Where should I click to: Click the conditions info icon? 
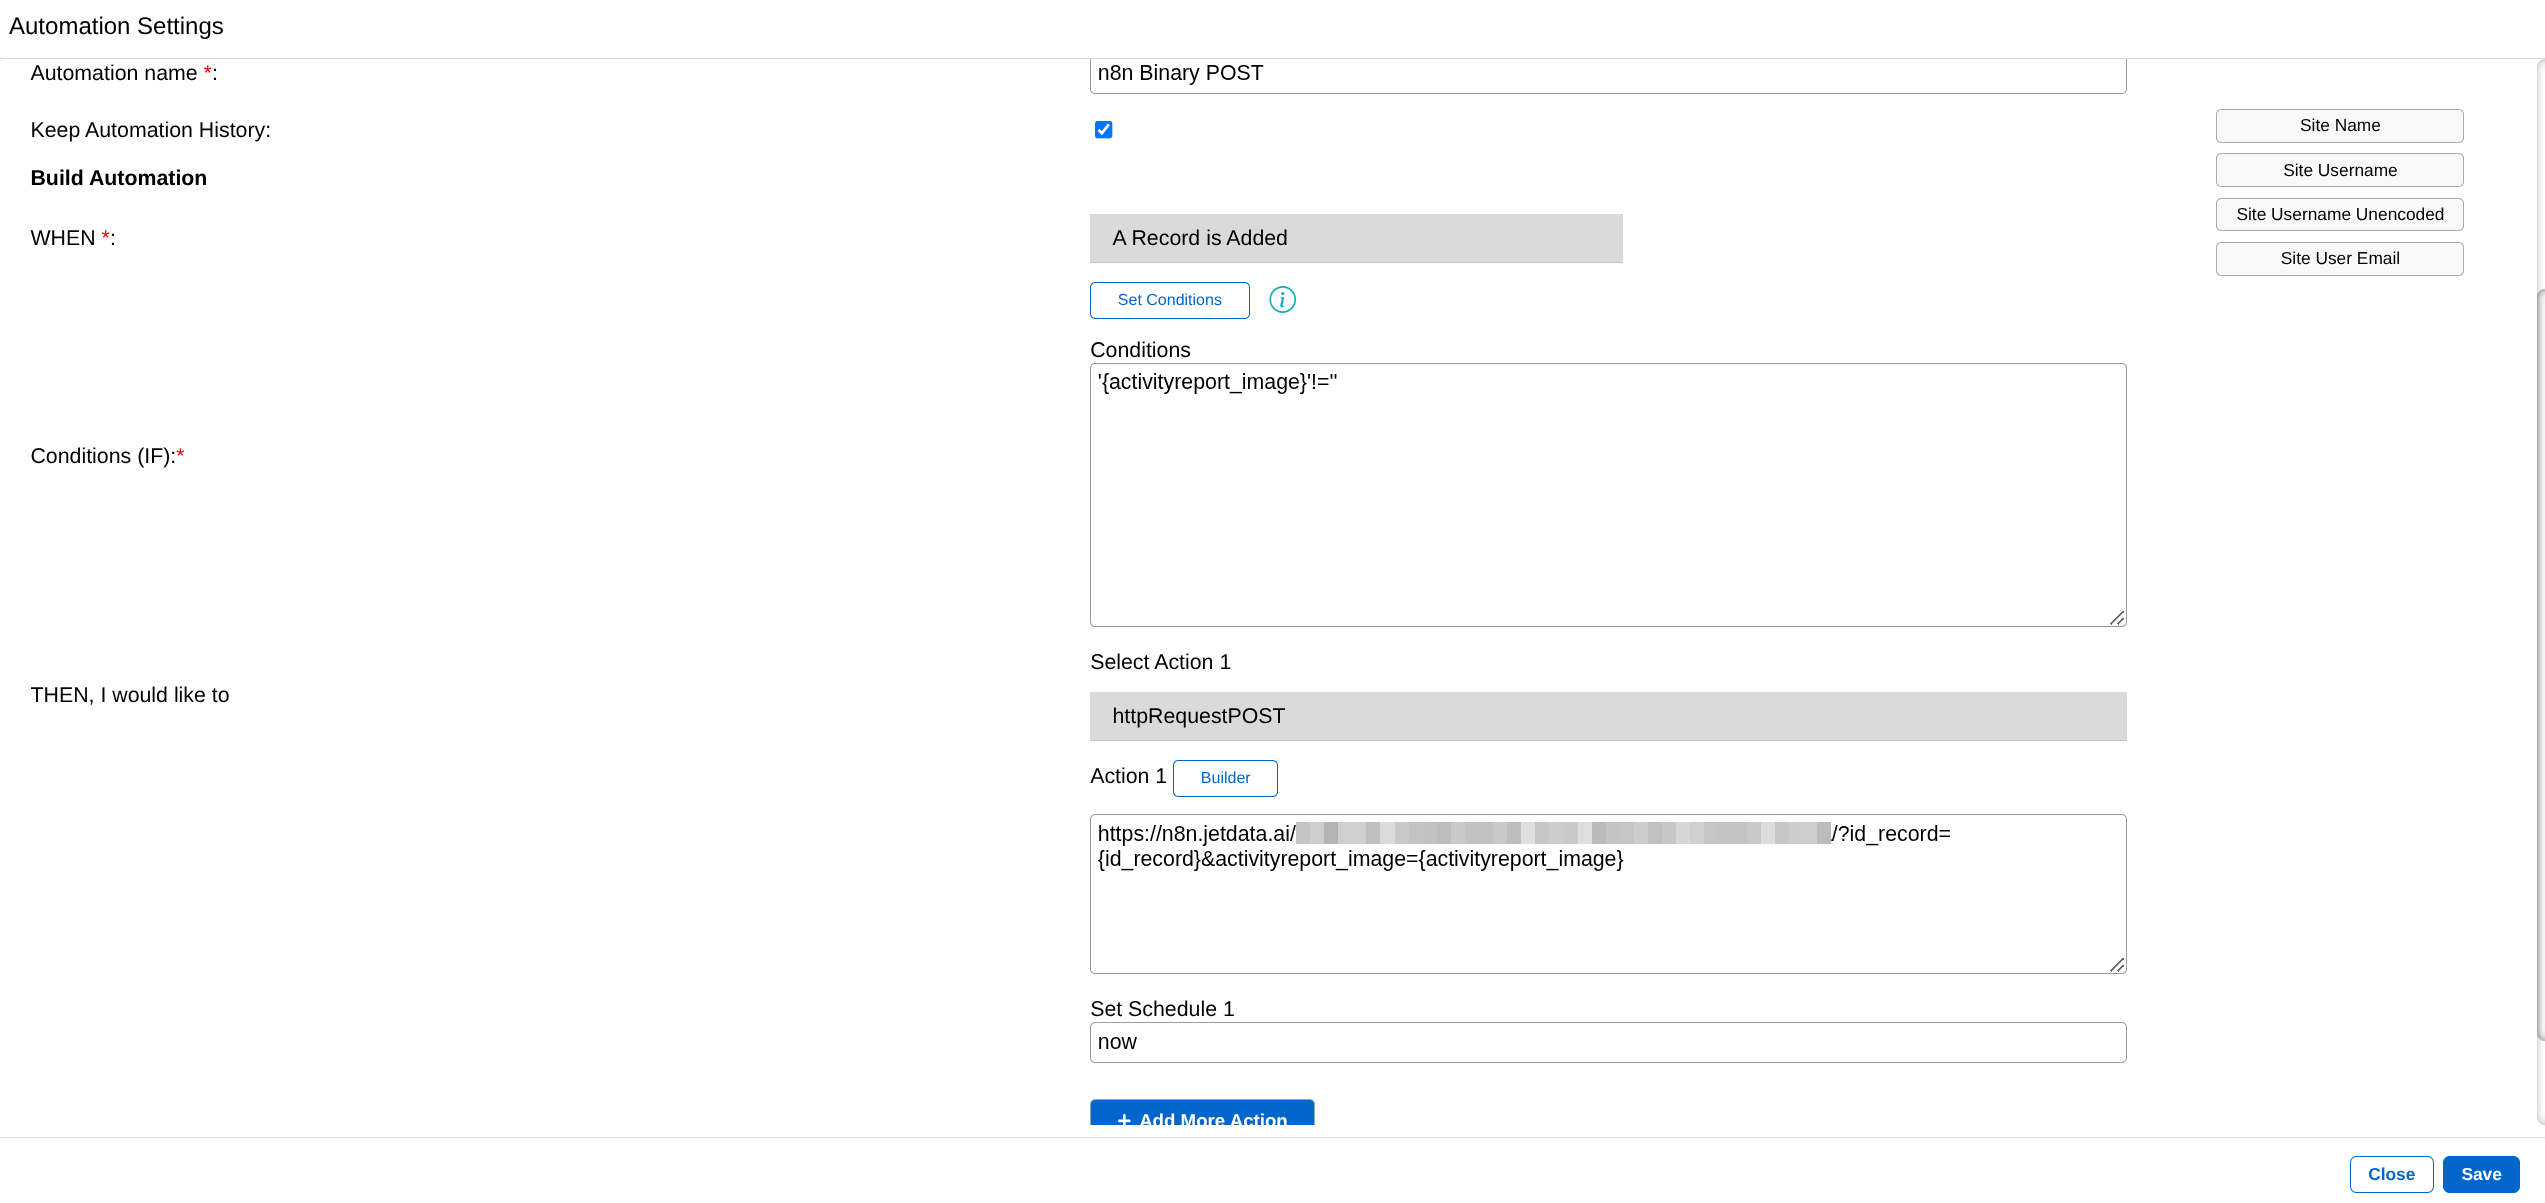(x=1282, y=300)
